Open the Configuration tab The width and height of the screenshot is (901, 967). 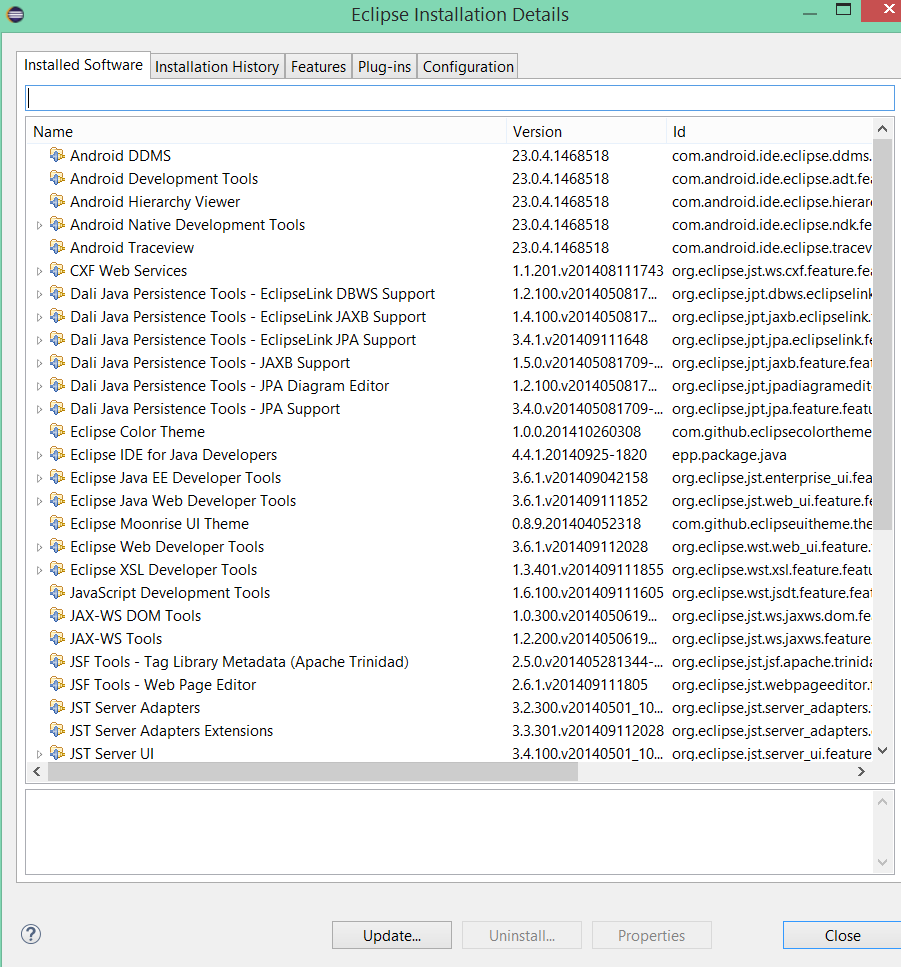click(468, 67)
